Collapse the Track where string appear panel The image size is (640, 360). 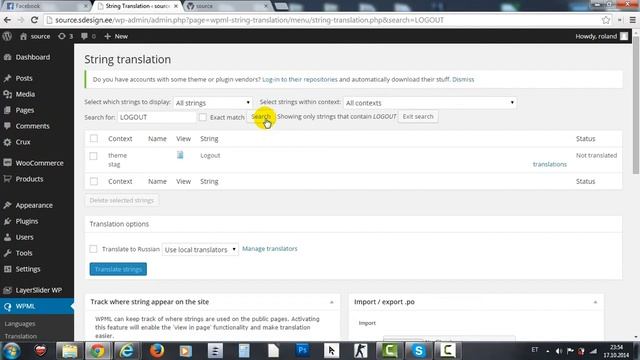coord(331,302)
